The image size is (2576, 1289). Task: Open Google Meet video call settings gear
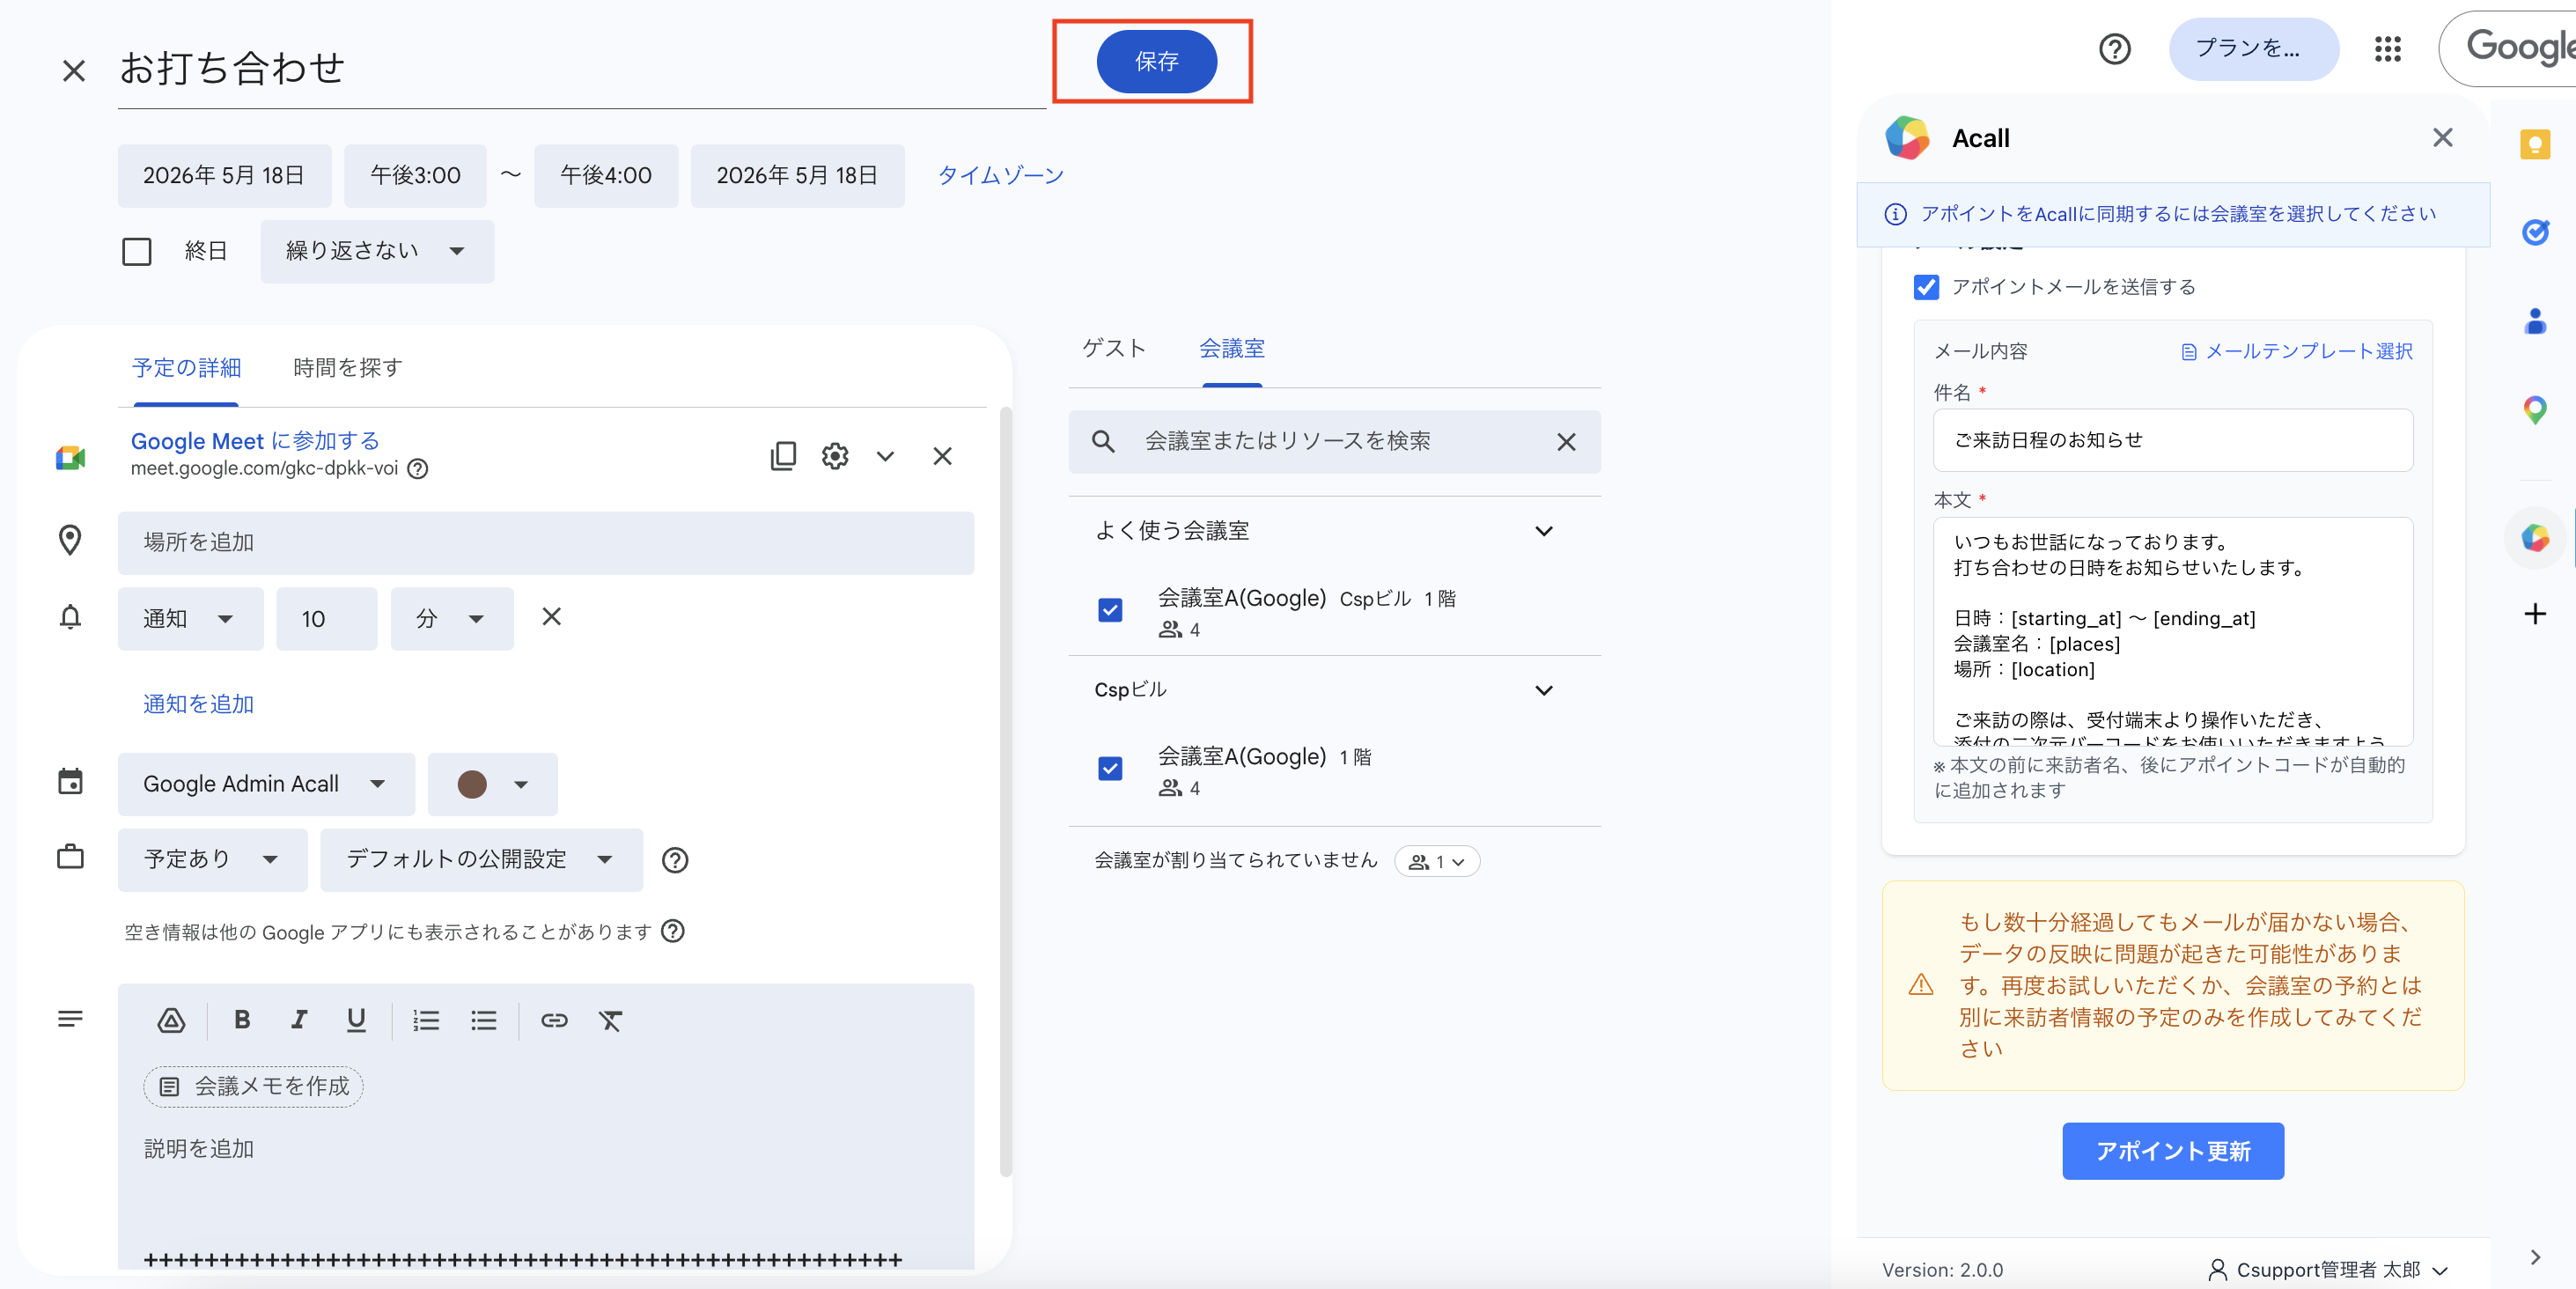(834, 456)
